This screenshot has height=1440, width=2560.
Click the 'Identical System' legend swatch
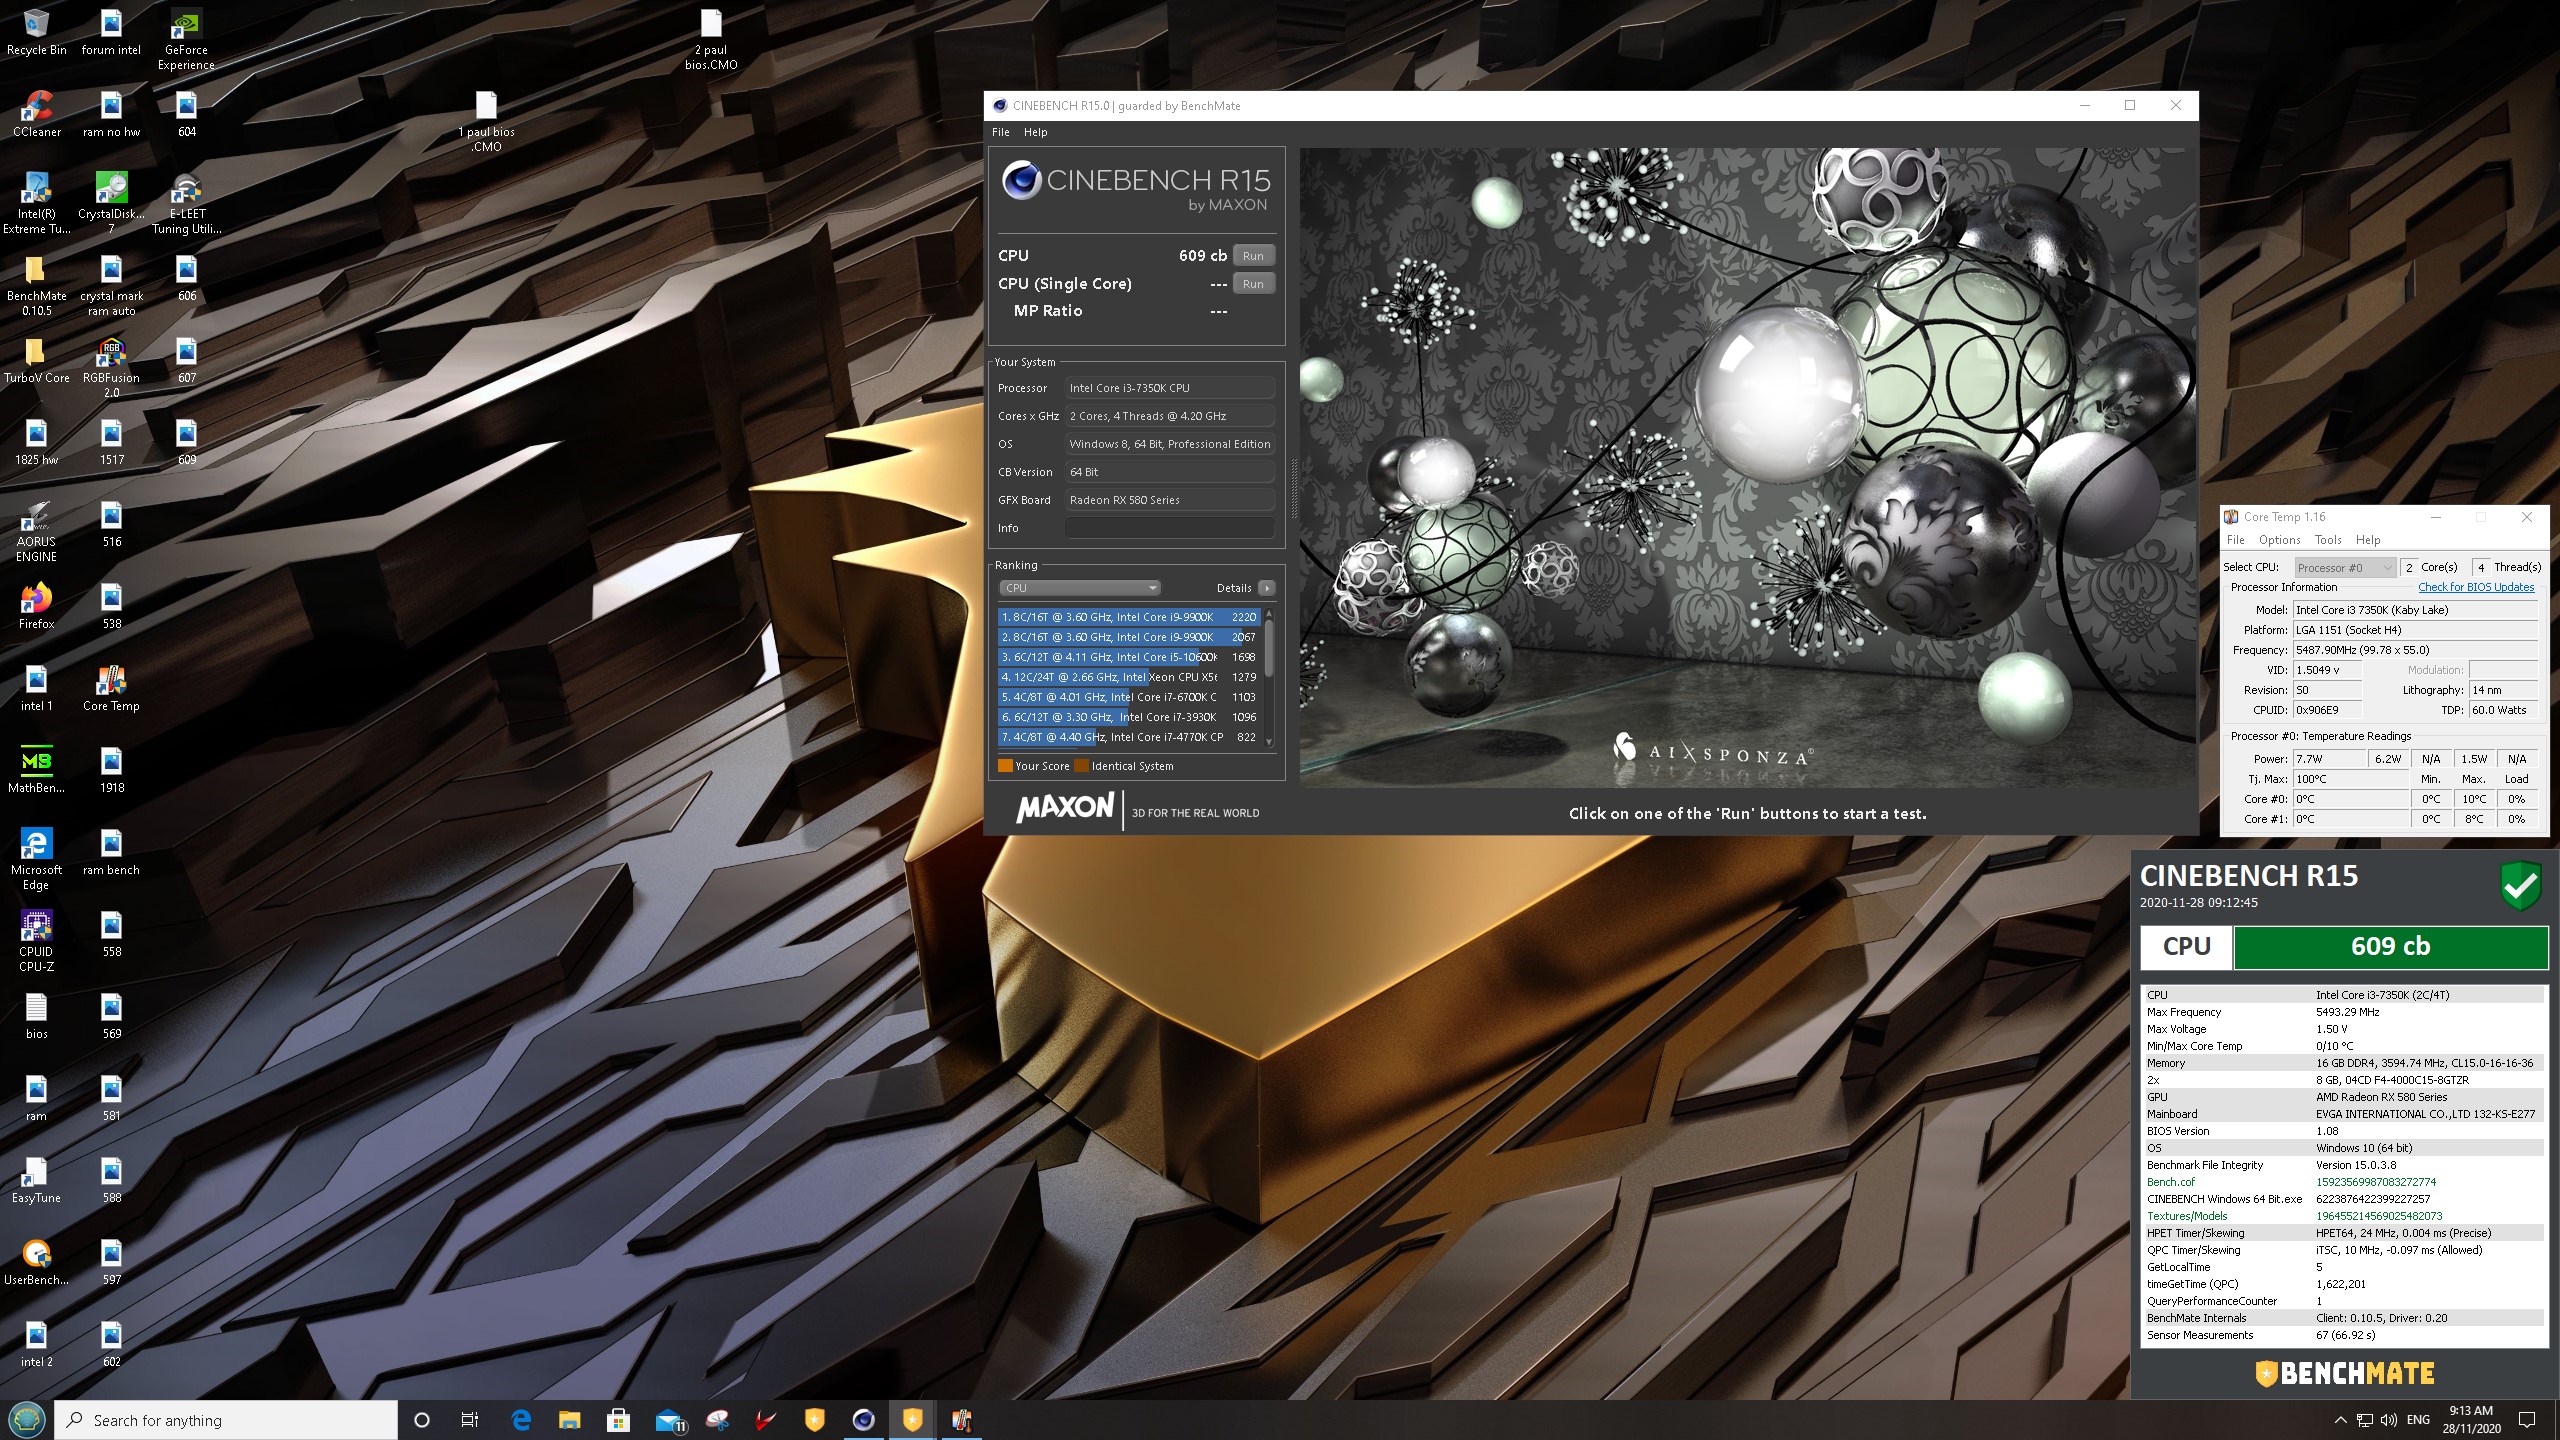tap(1081, 766)
